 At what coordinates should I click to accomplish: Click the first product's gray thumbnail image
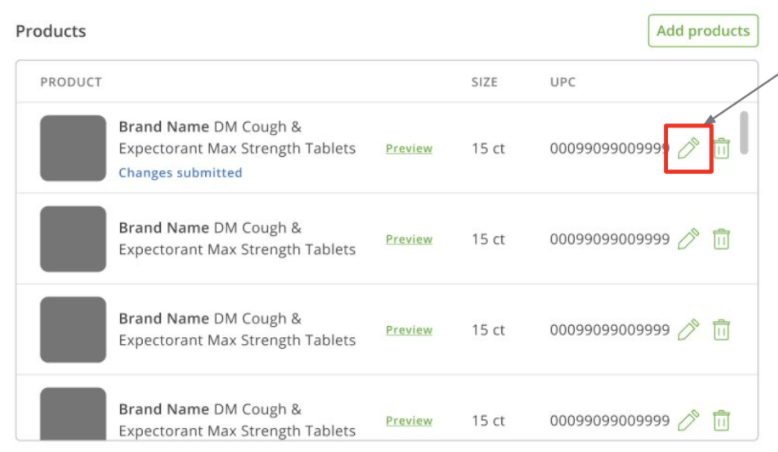click(x=73, y=148)
